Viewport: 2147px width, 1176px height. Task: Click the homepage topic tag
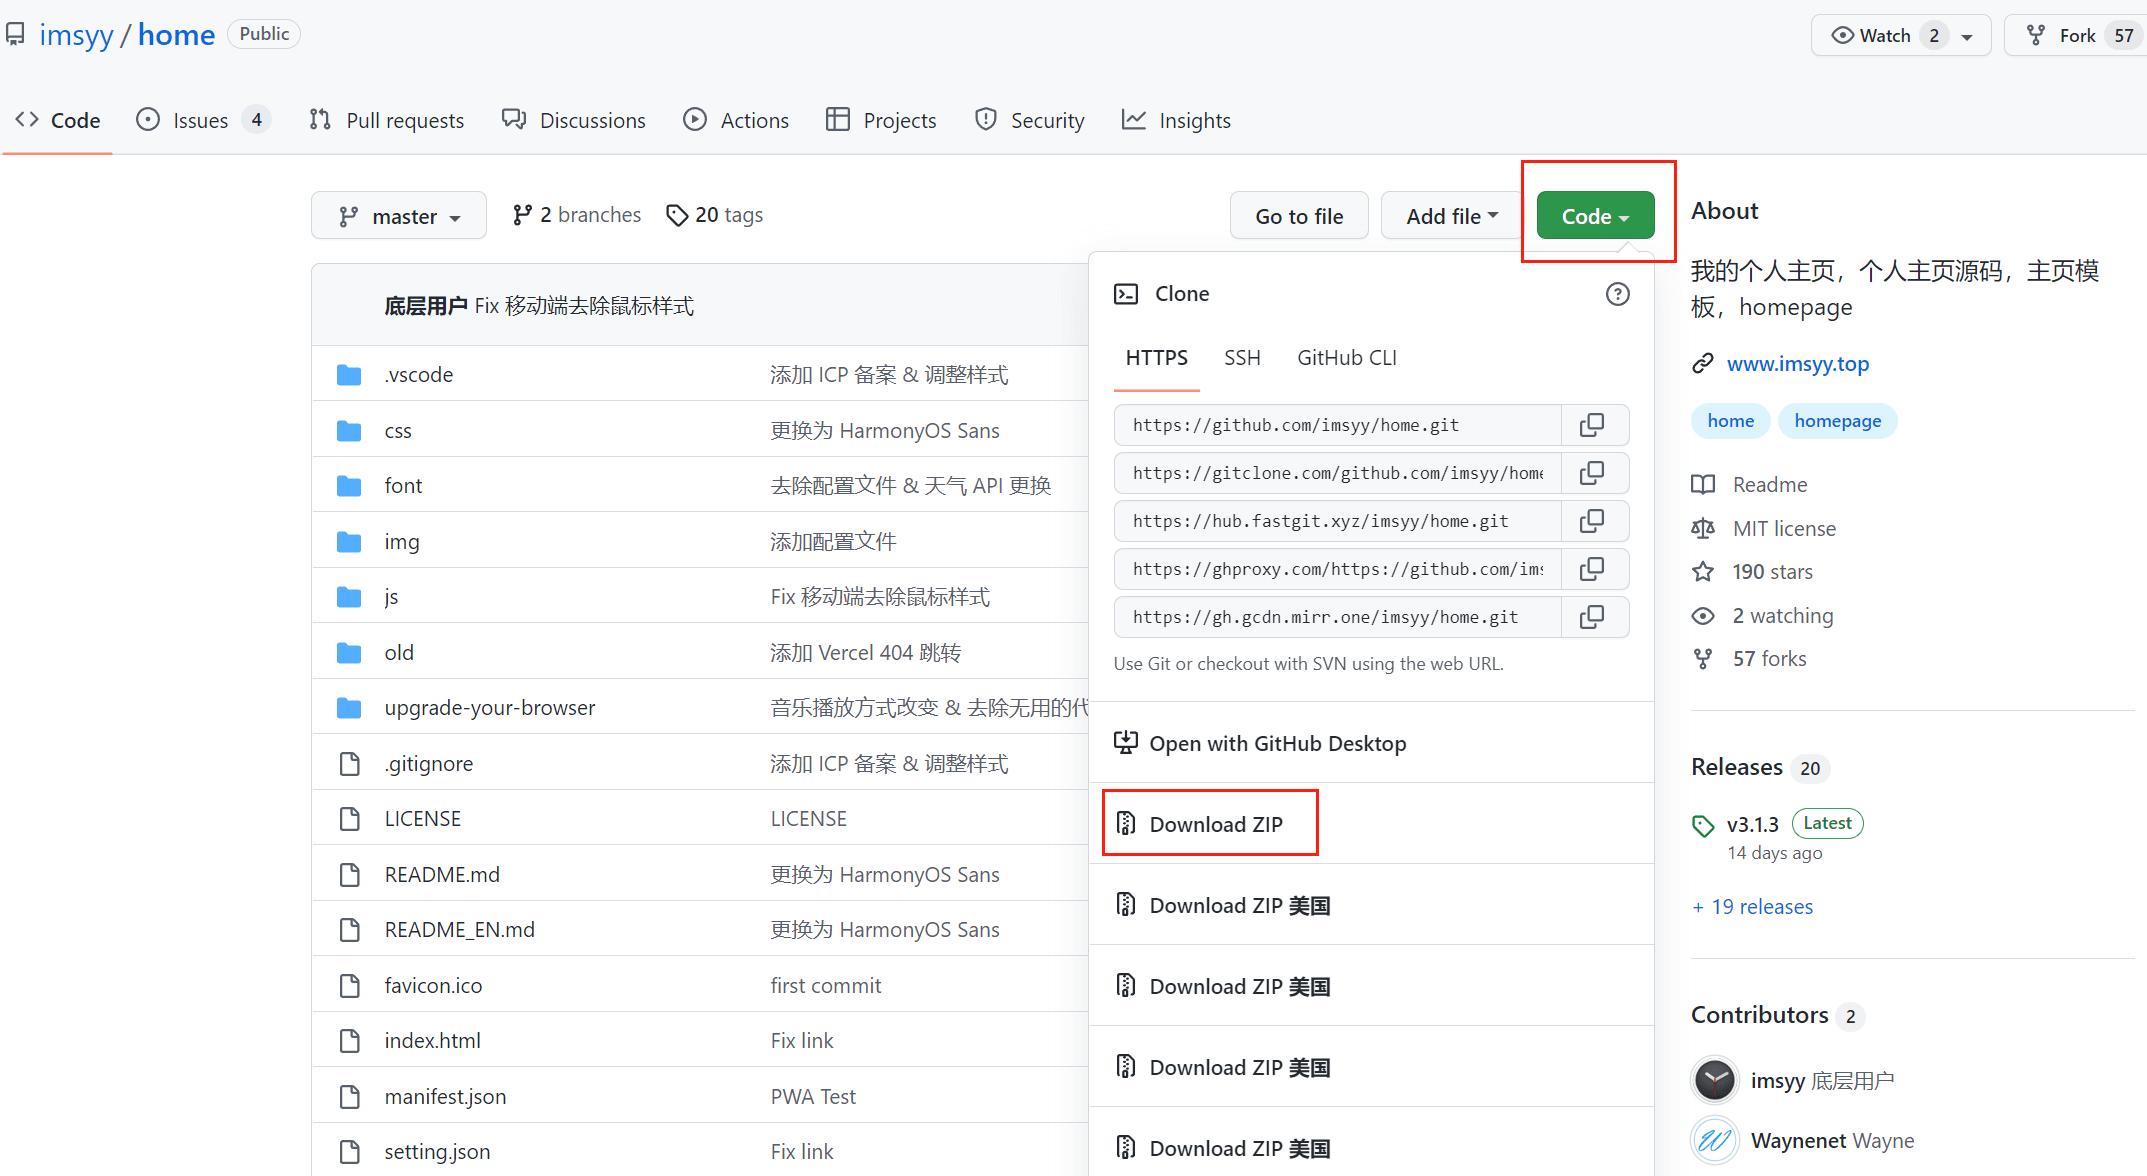(x=1837, y=421)
